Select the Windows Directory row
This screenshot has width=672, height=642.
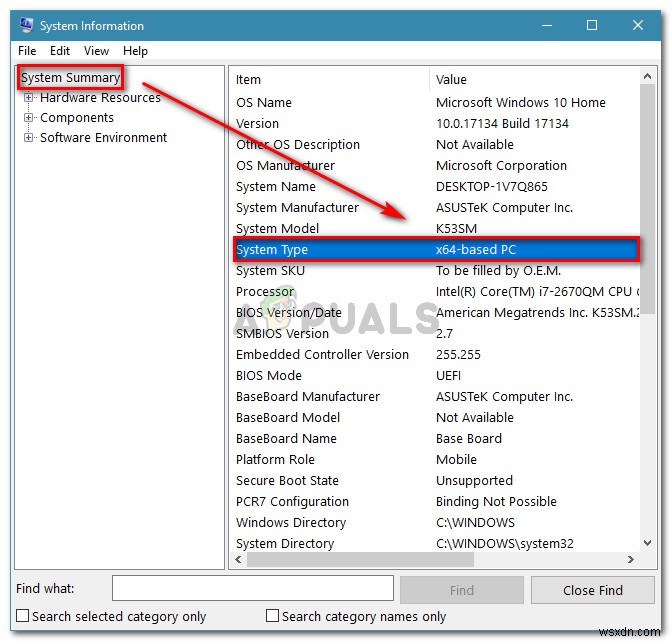pyautogui.click(x=435, y=523)
